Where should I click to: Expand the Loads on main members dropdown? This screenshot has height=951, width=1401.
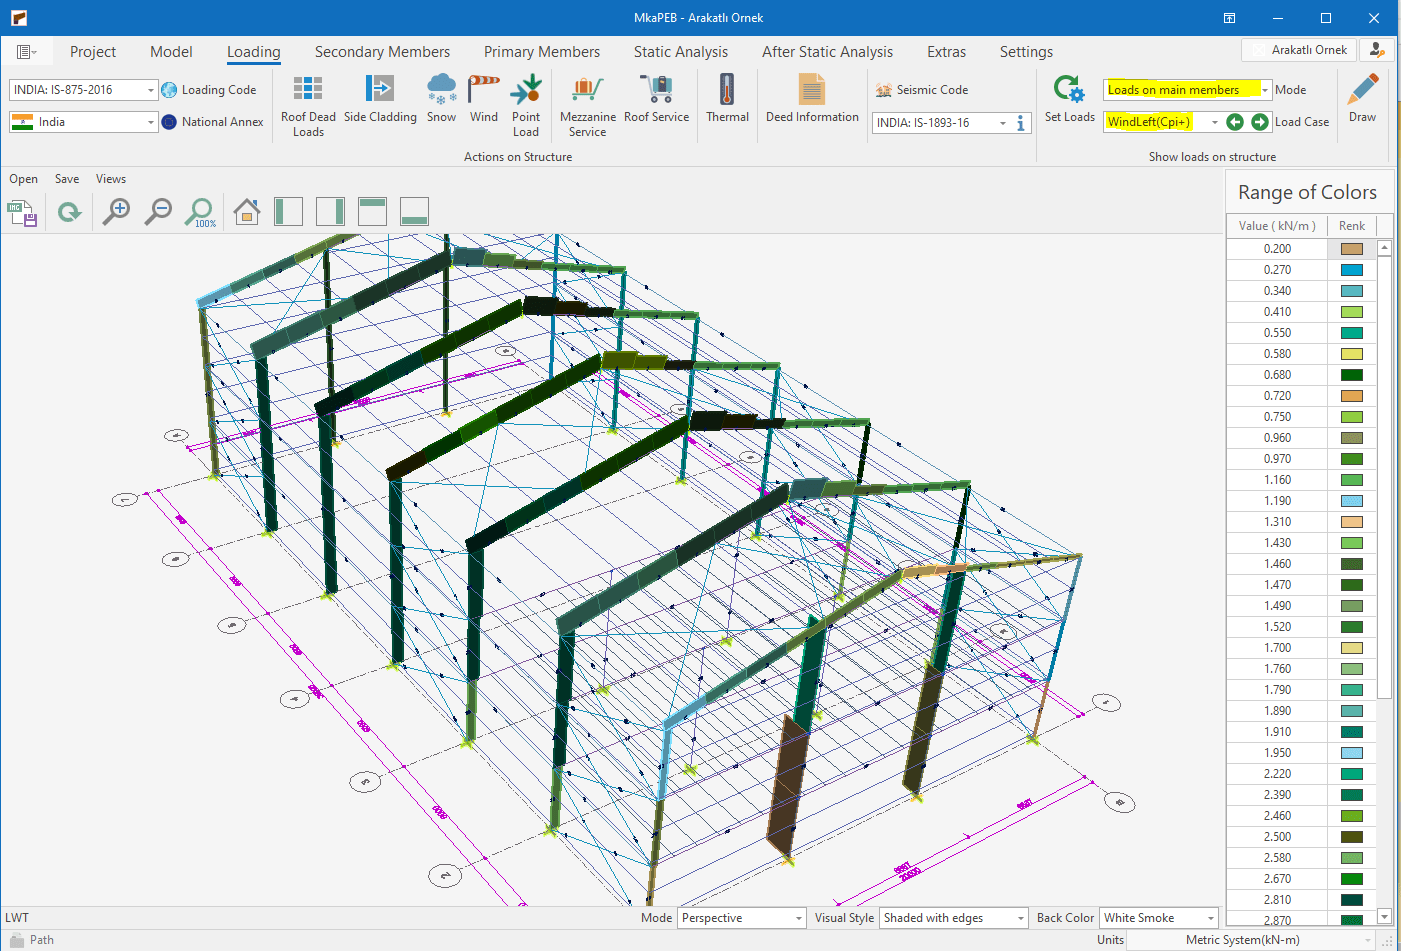coord(1265,90)
